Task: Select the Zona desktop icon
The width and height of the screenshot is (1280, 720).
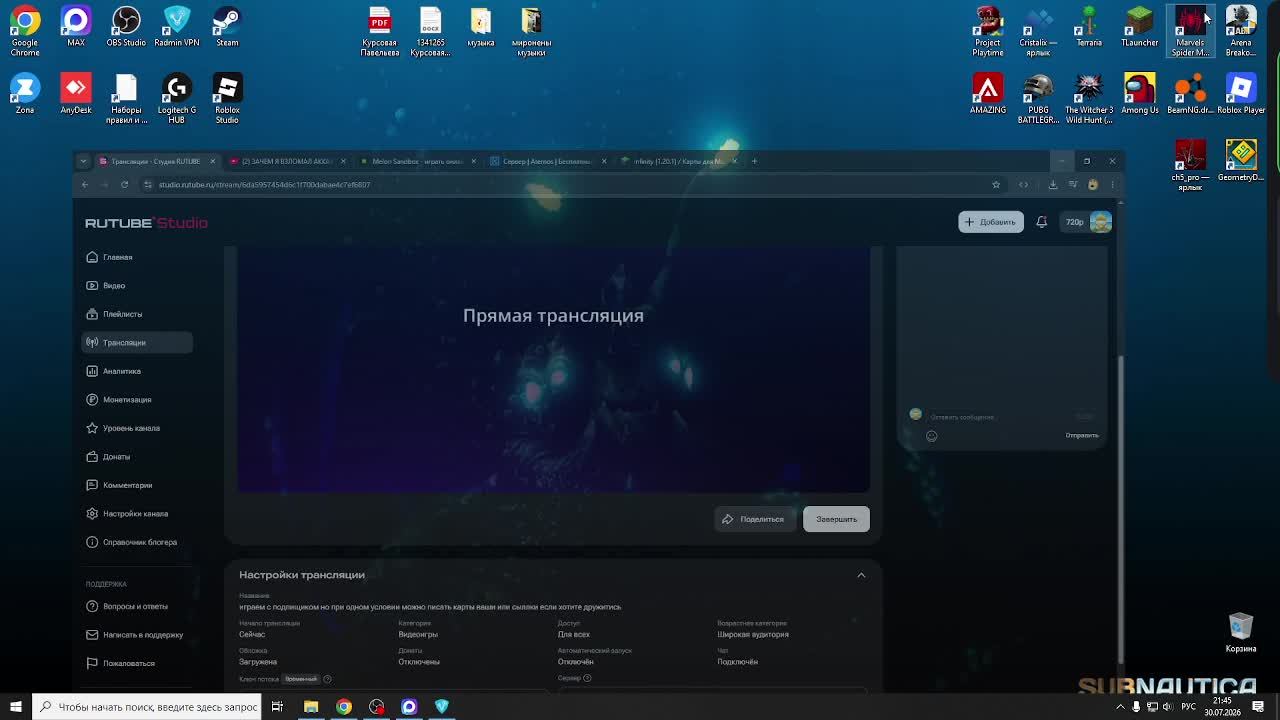Action: pyautogui.click(x=25, y=94)
